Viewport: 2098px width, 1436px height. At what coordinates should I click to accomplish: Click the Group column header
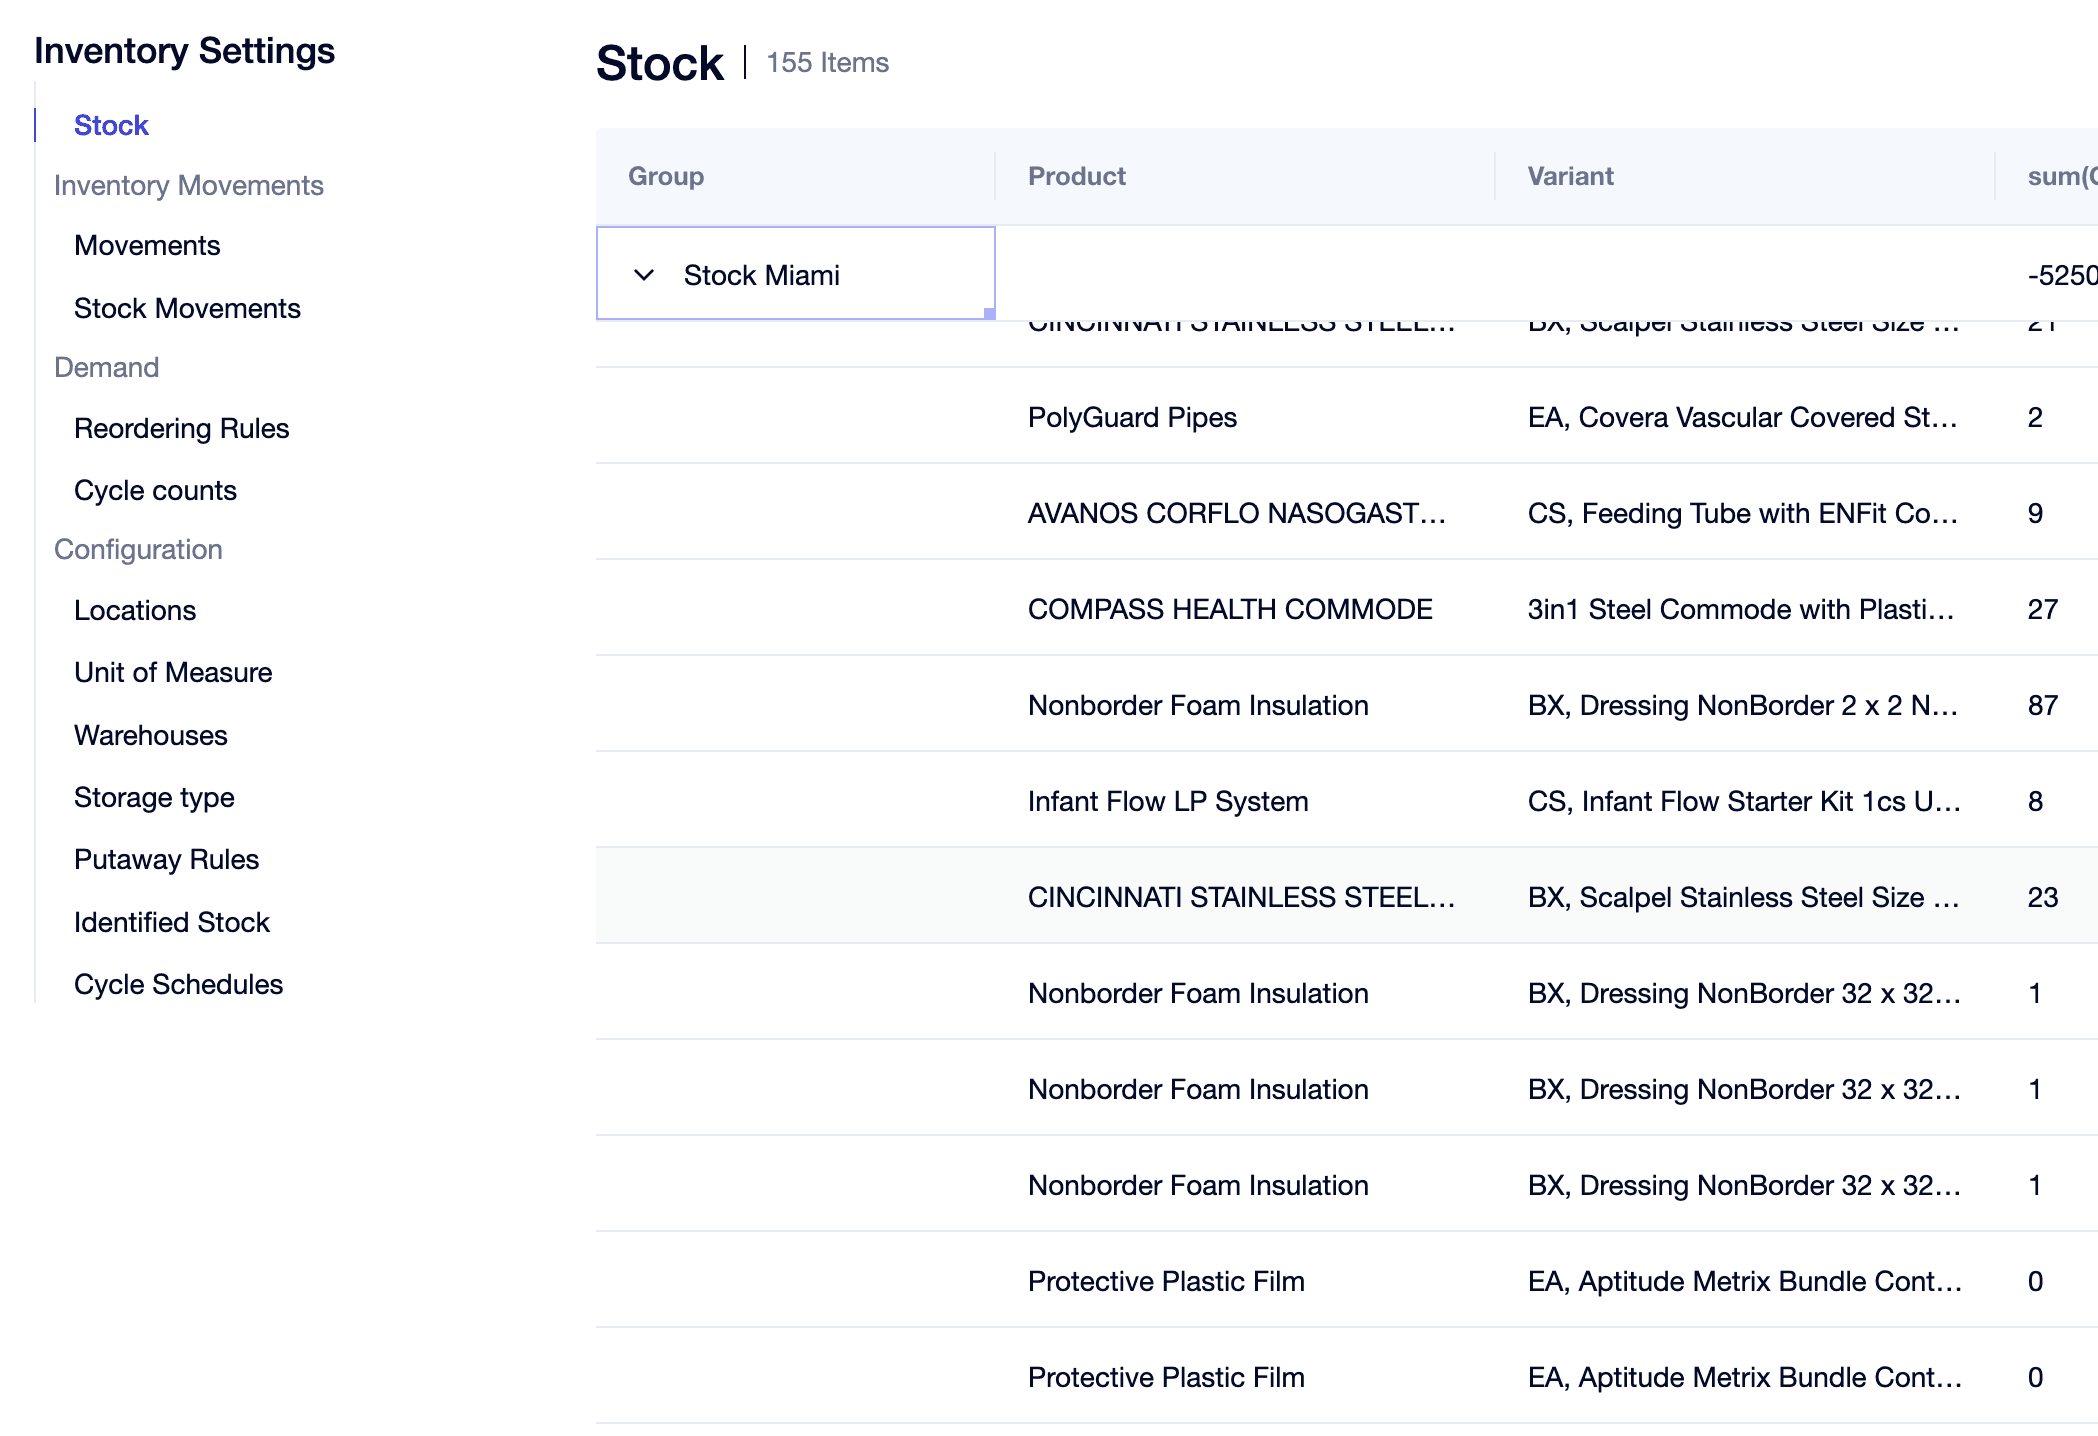click(666, 176)
